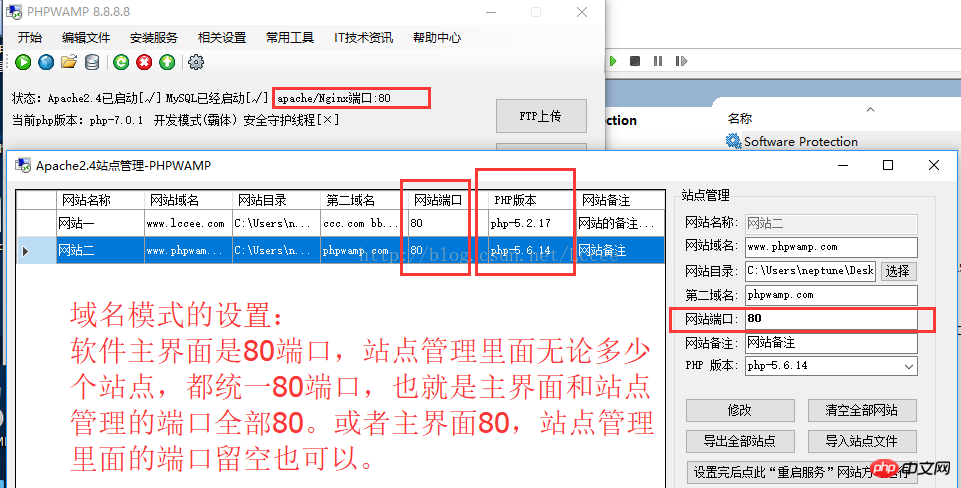Click the green play icon in background window
Image resolution: width=961 pixels, height=488 pixels.
pos(612,61)
